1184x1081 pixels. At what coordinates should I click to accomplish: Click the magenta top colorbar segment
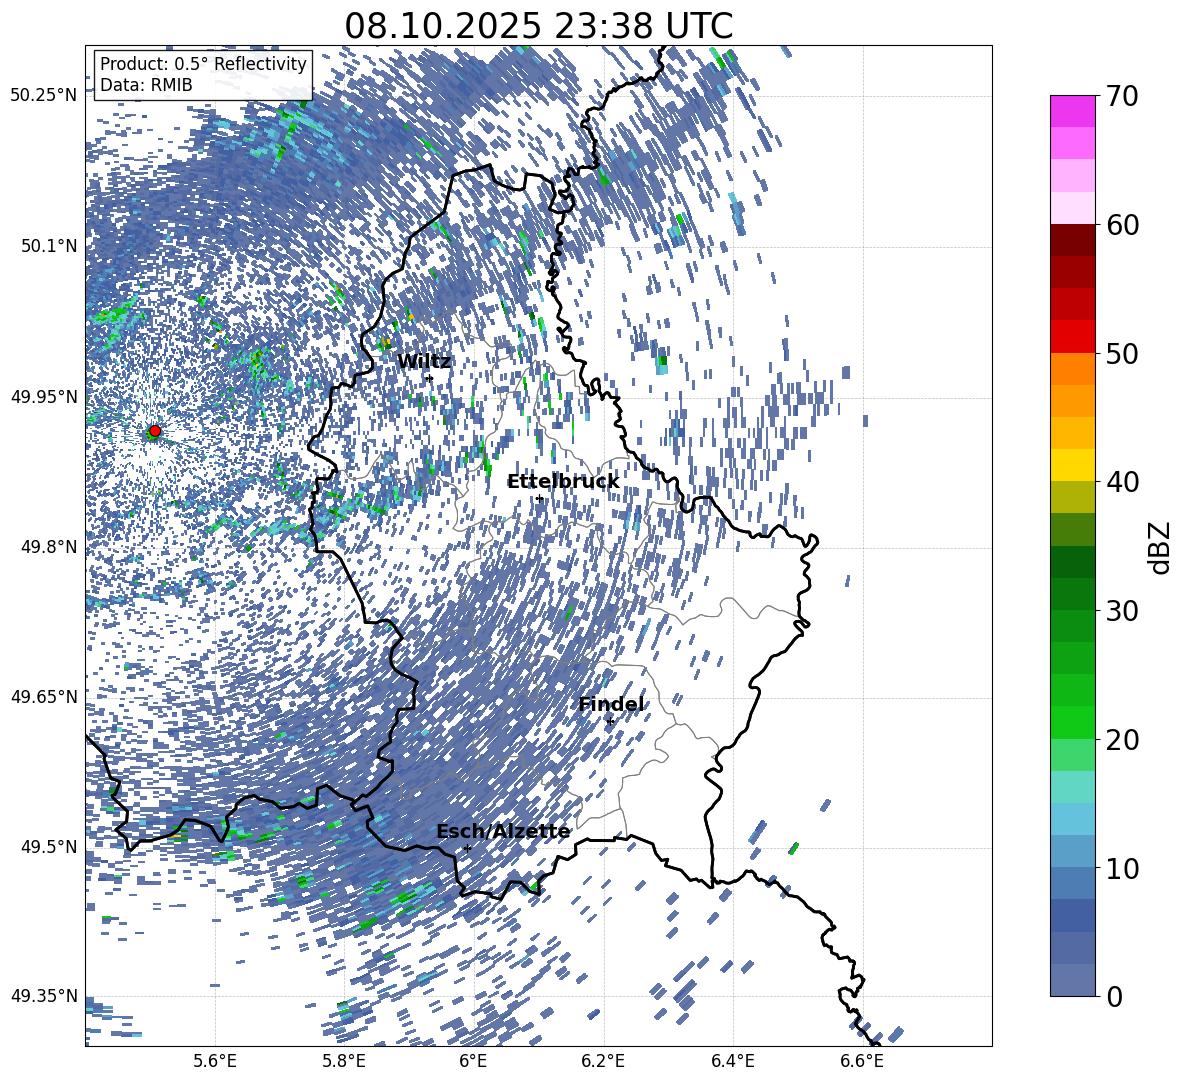pyautogui.click(x=1072, y=112)
